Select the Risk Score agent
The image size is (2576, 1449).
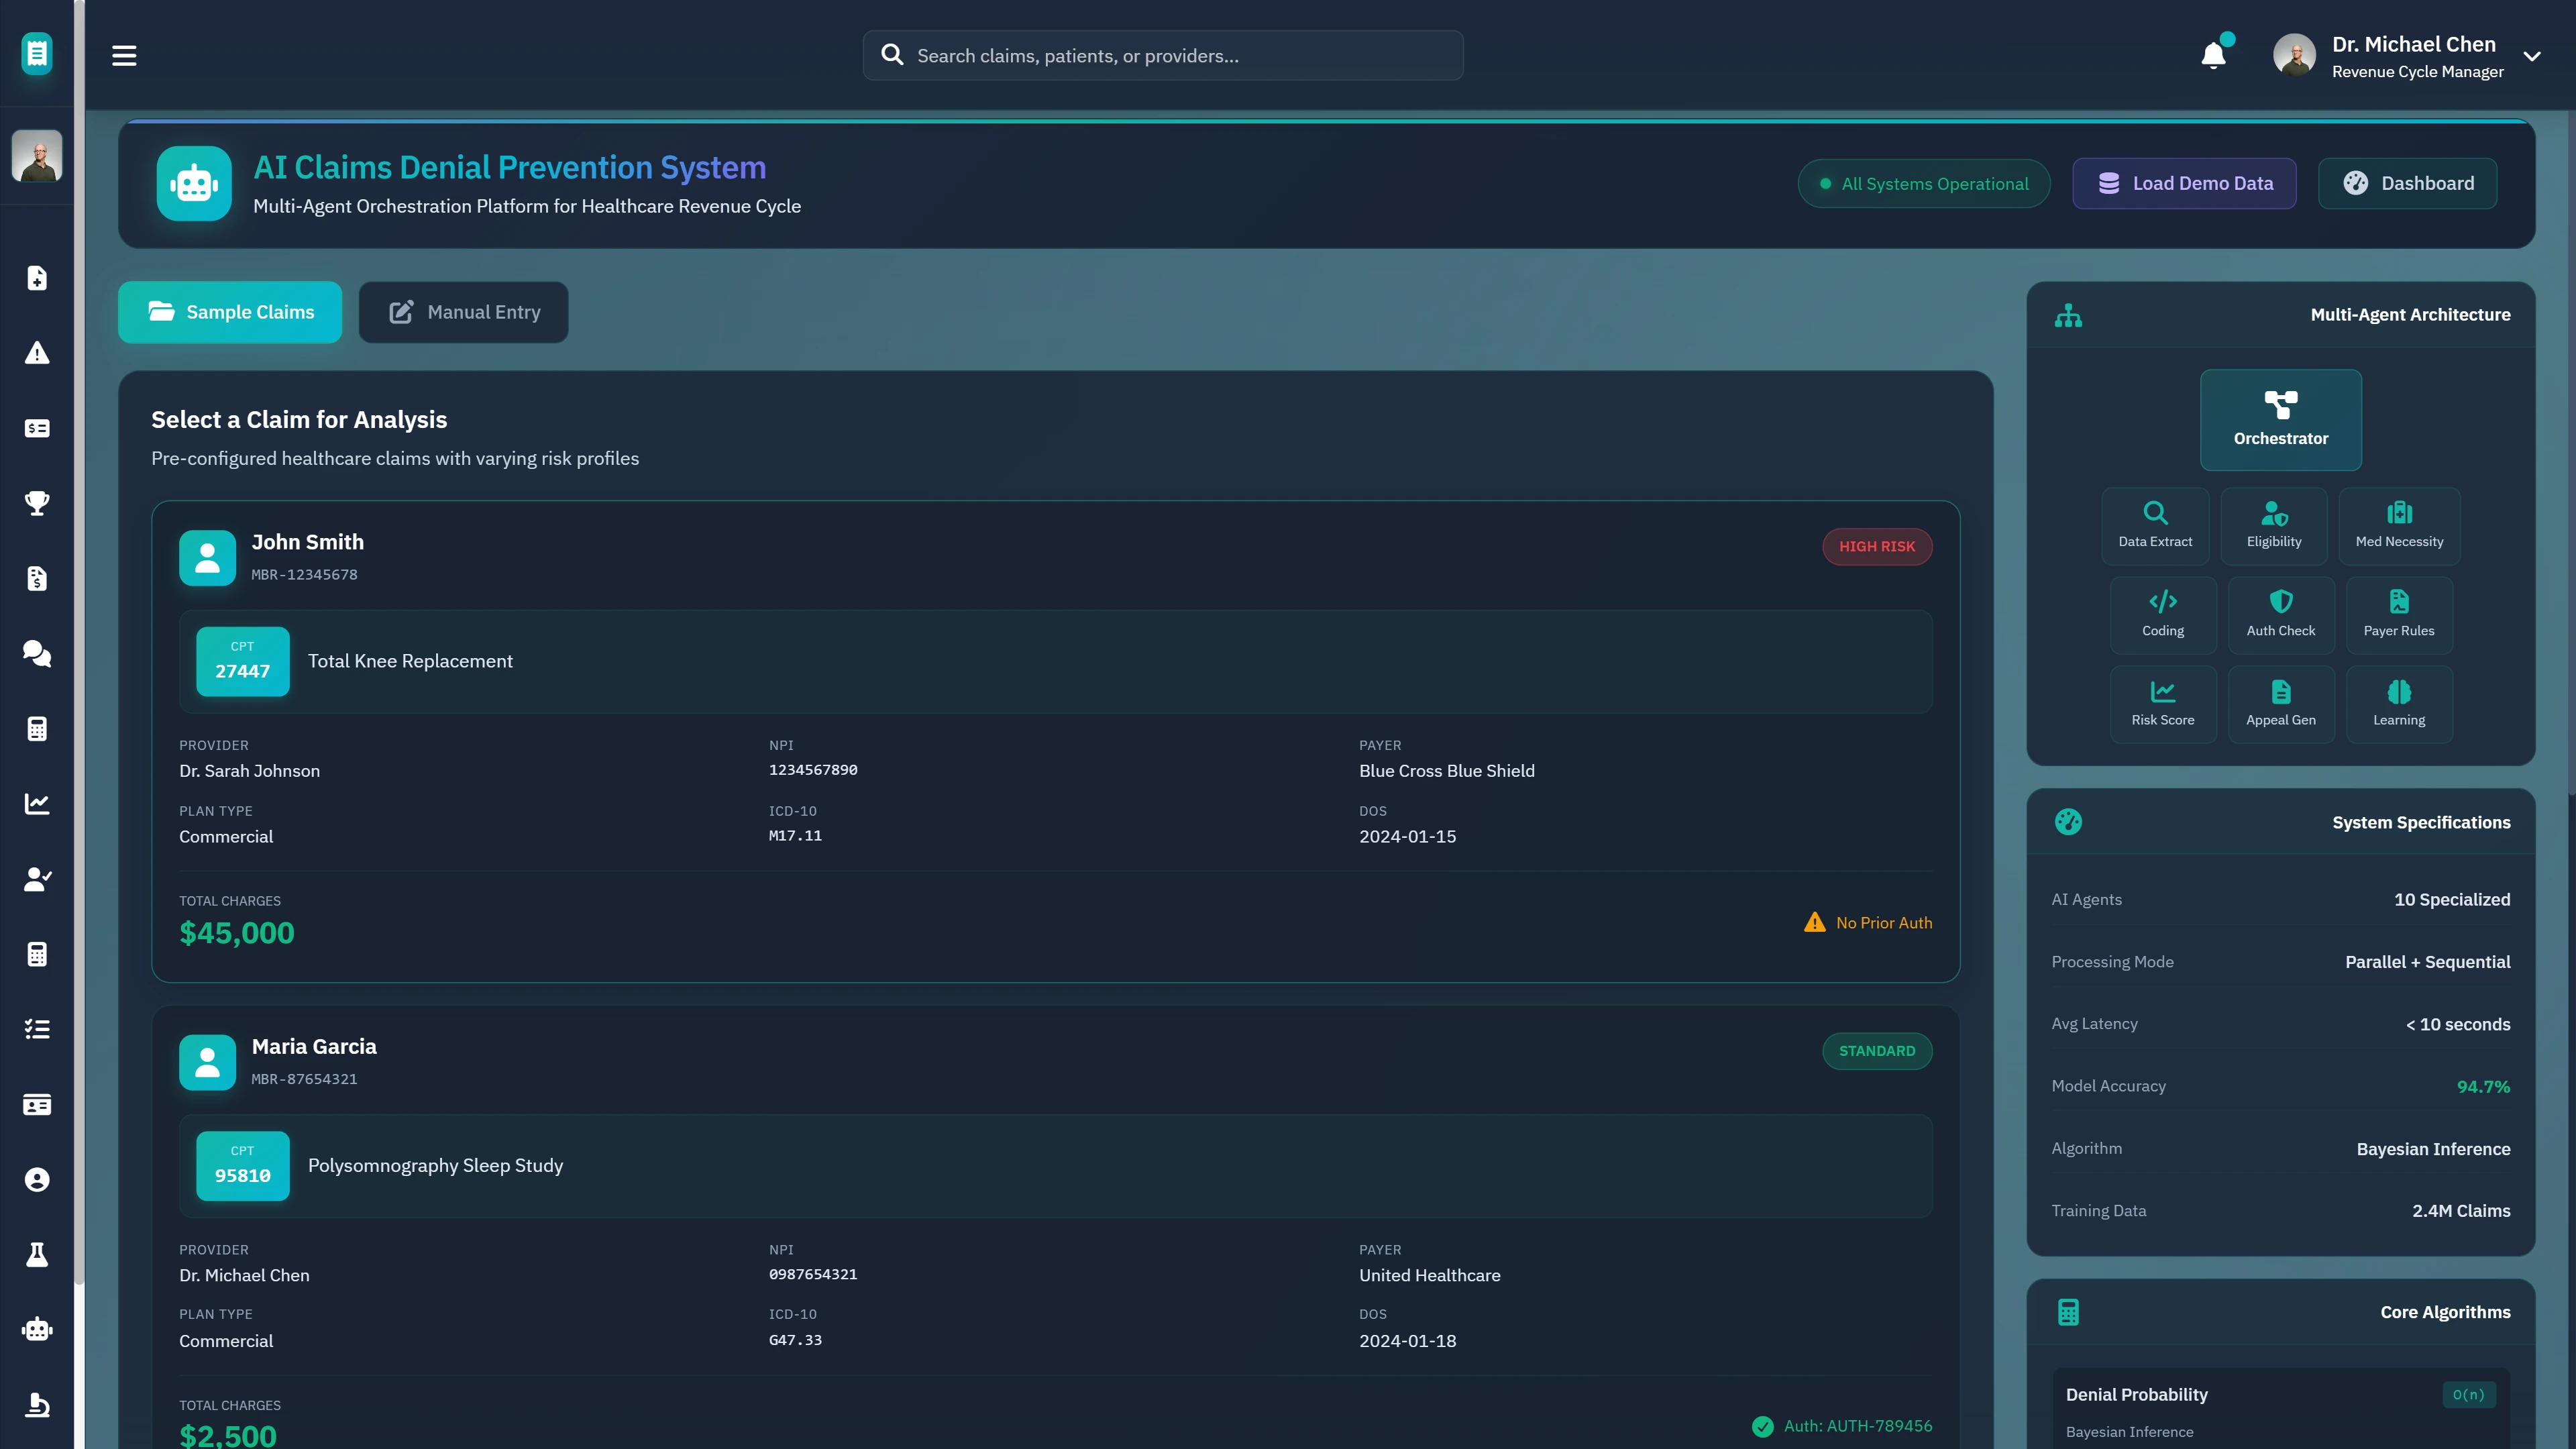2163,703
